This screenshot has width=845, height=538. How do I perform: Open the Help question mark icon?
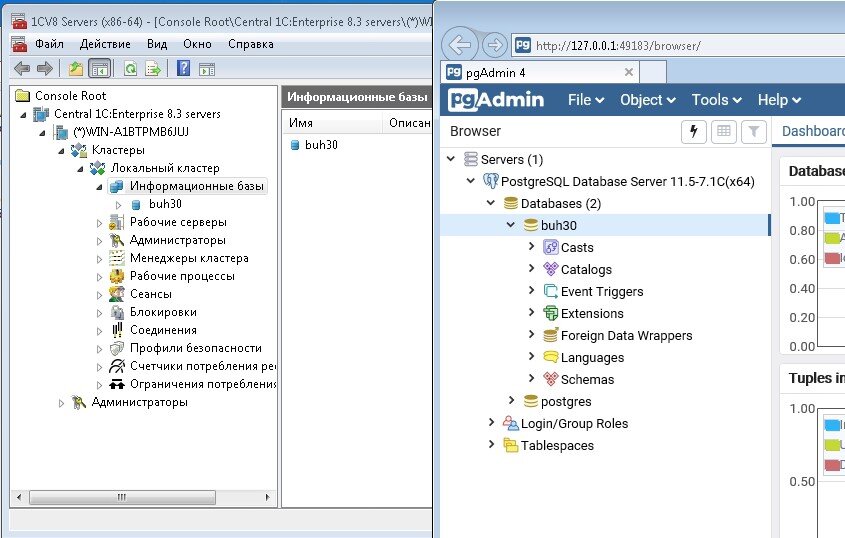[x=183, y=68]
